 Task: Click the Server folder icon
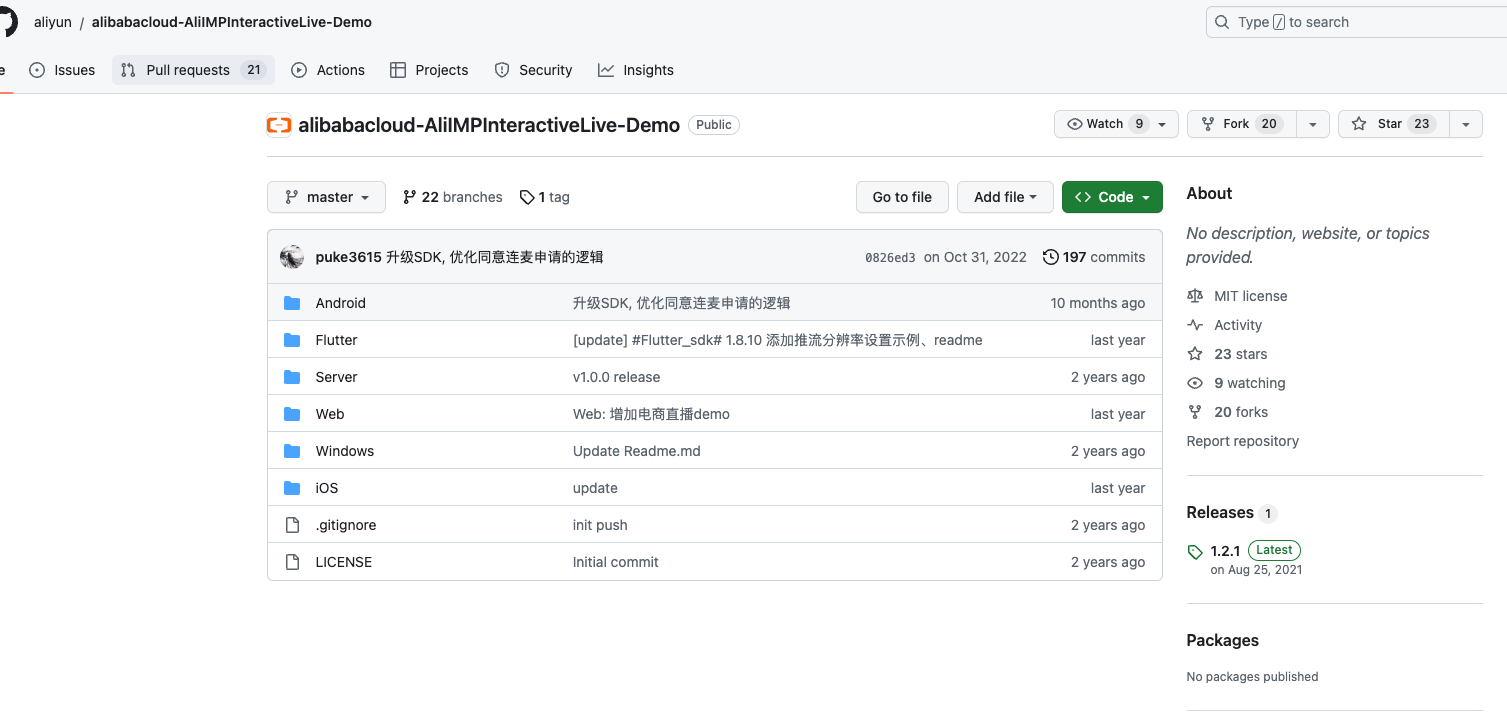[292, 377]
